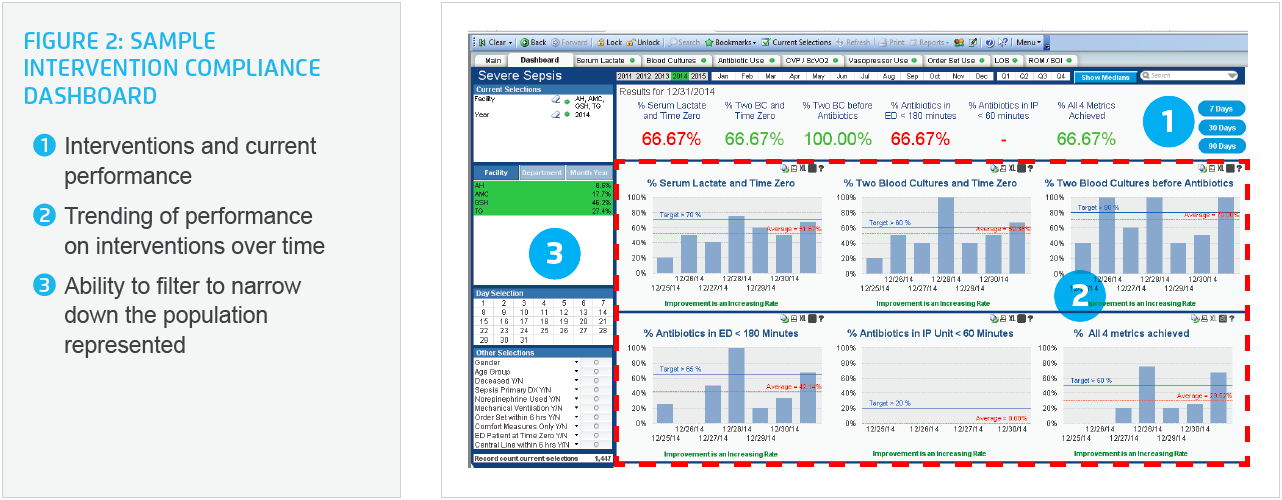Select the TG facility row
Screen dimensions: 1282x500
[x=543, y=211]
